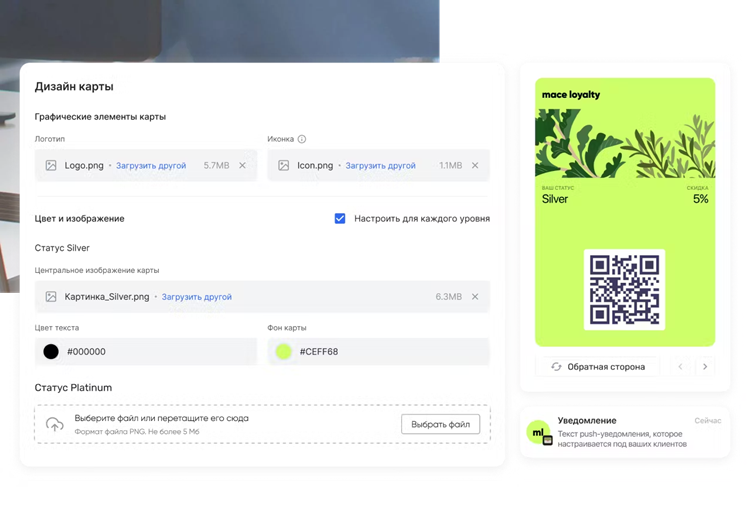Open the black text color swatch
750x527 pixels.
(51, 352)
